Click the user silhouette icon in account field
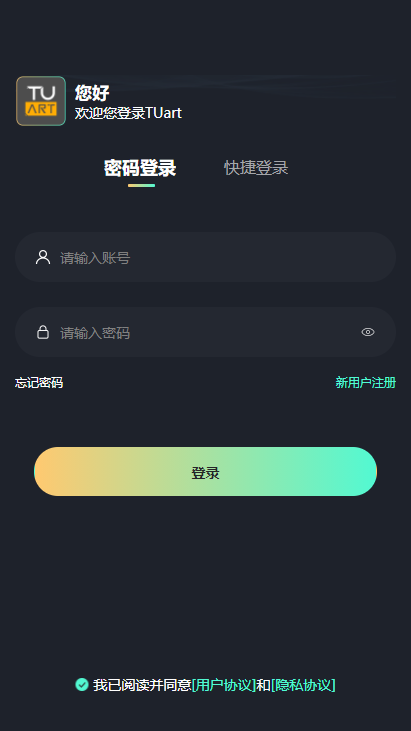The width and height of the screenshot is (411, 731). click(x=43, y=257)
